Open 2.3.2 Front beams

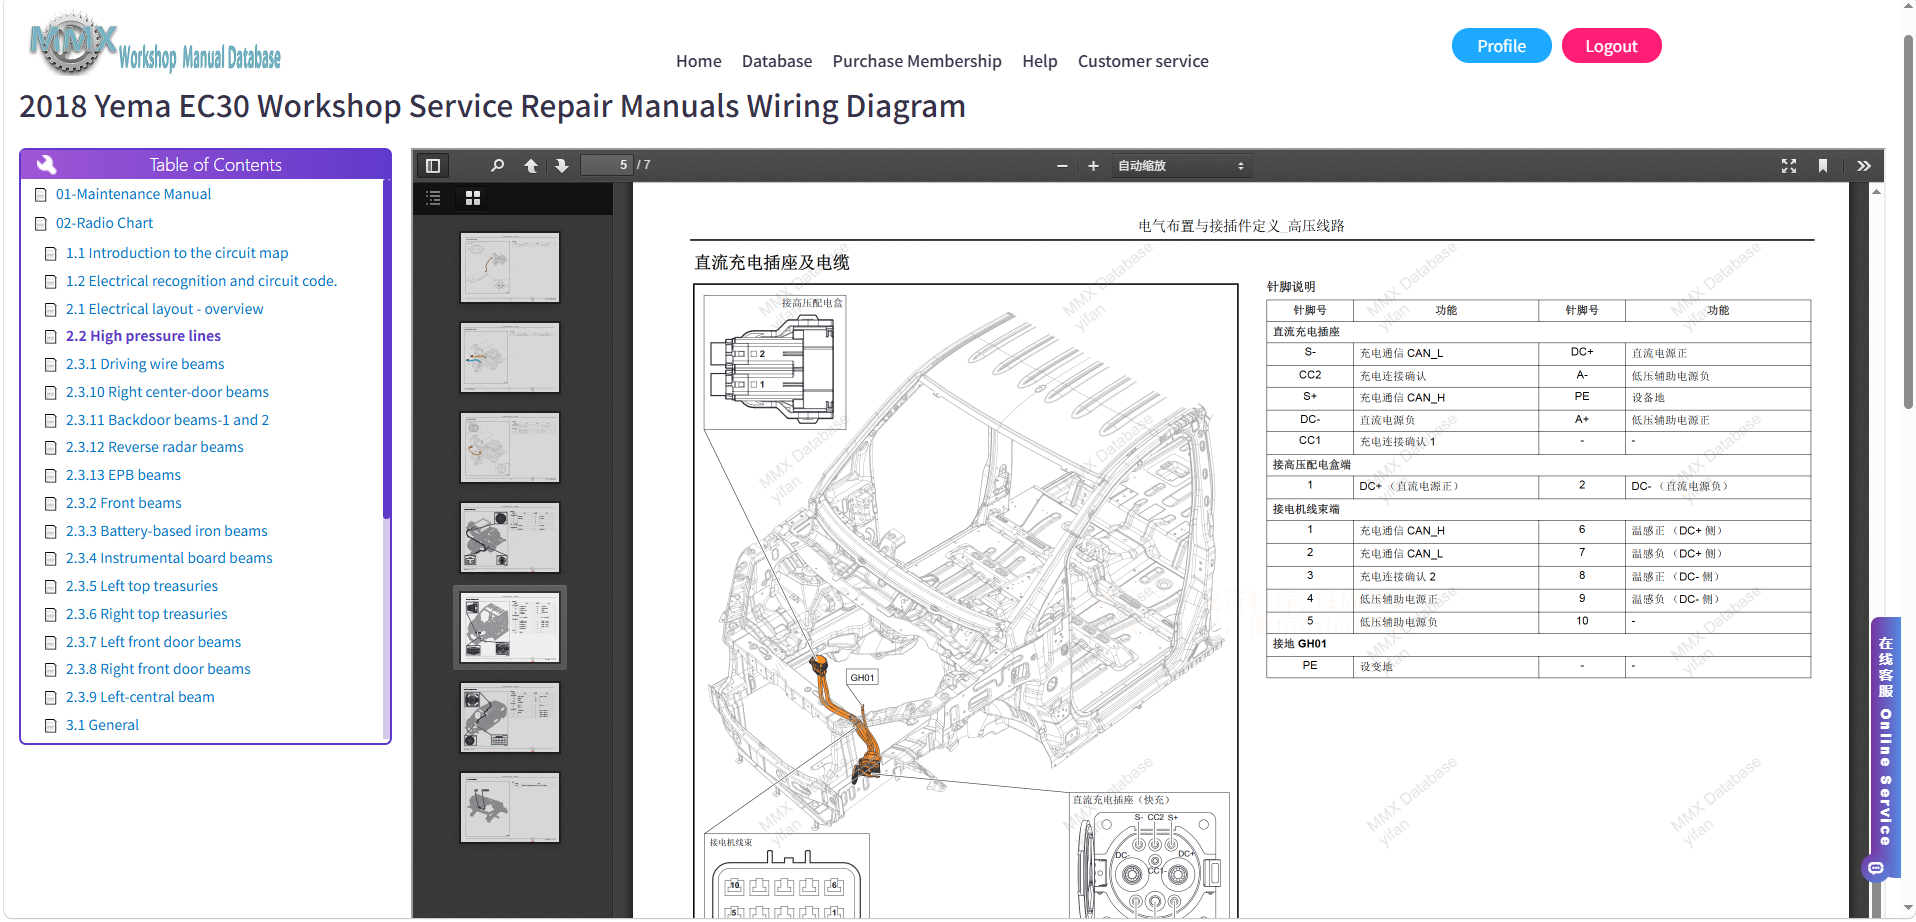click(x=124, y=503)
